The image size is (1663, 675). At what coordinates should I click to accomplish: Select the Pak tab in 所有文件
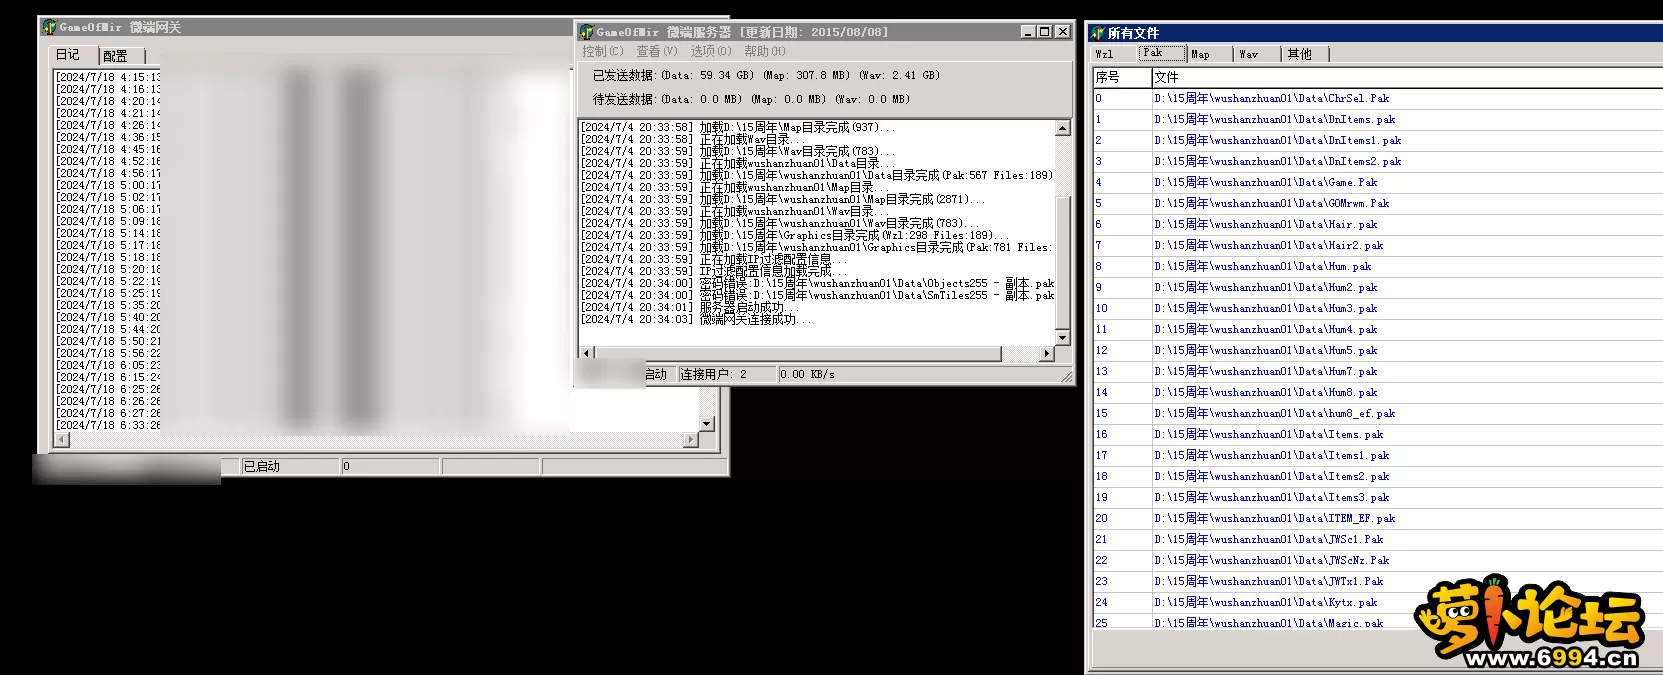point(1162,53)
